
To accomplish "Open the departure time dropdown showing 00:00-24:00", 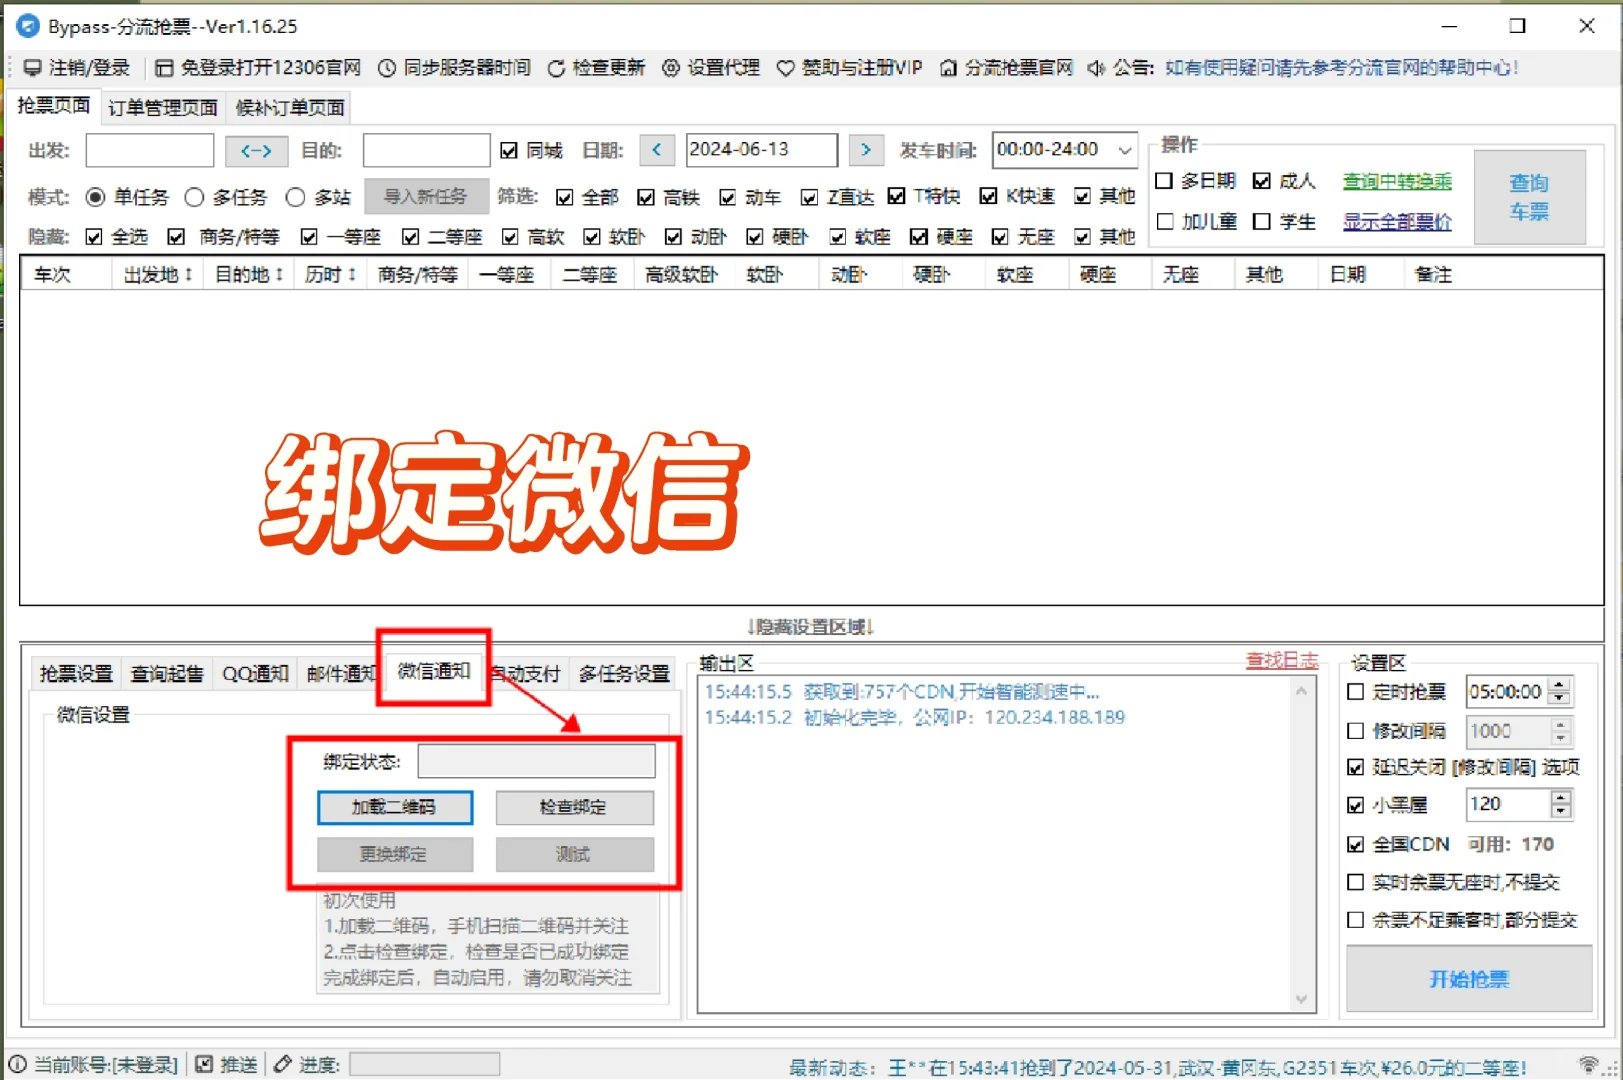I will 1125,150.
